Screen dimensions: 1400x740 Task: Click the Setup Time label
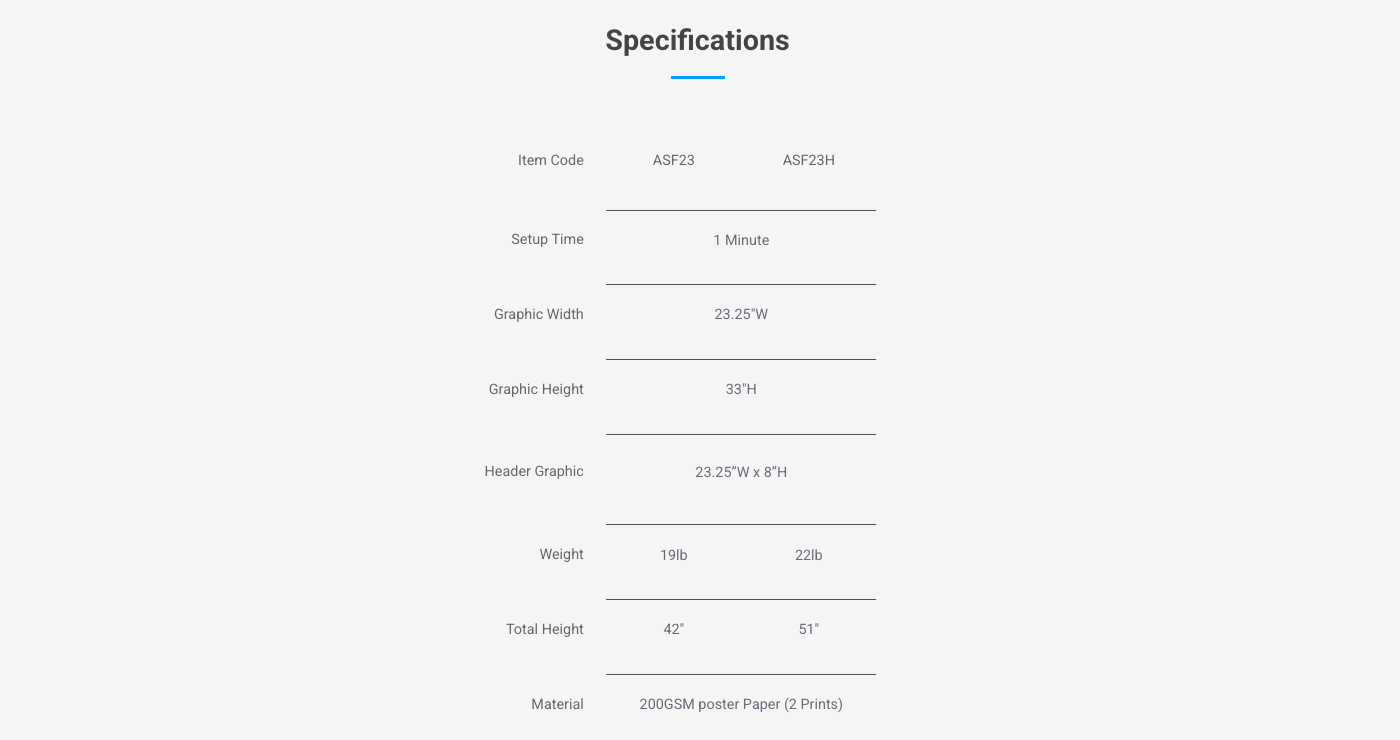point(547,239)
